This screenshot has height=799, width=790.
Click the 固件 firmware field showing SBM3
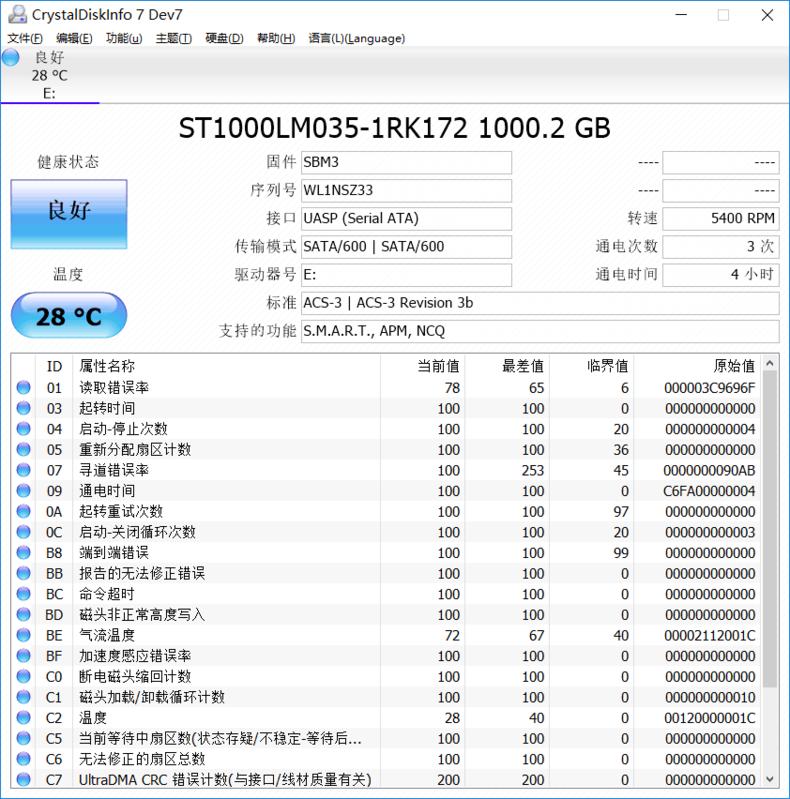pos(406,162)
